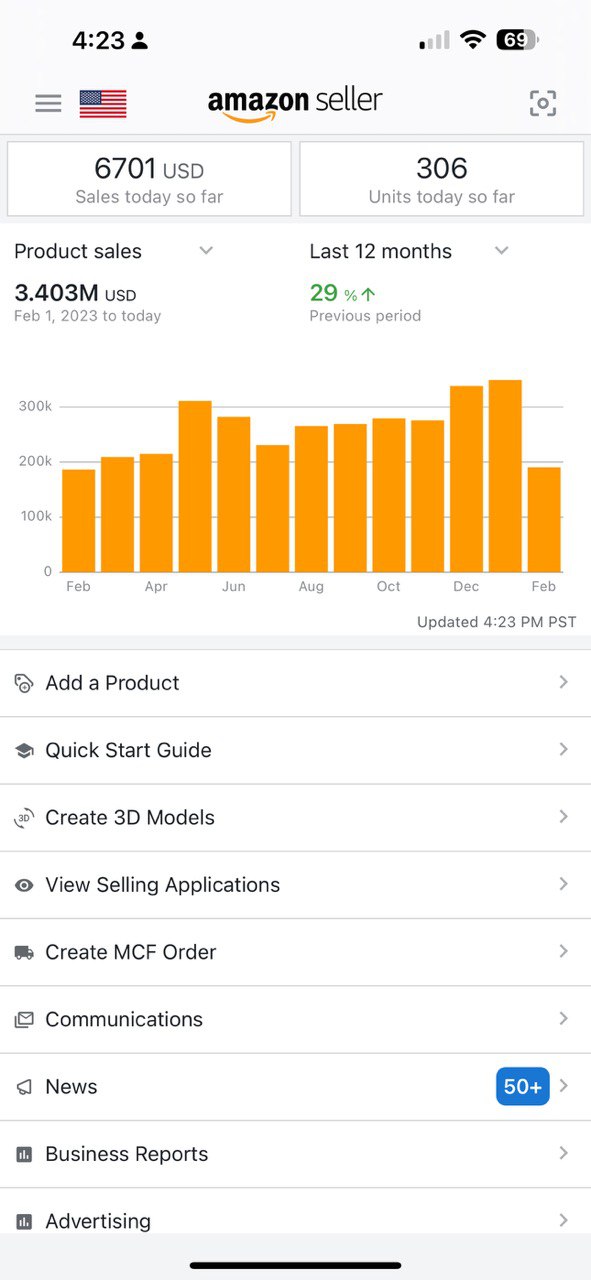This screenshot has width=591, height=1280.
Task: Tap the View Selling Applications eye icon
Action: [24, 885]
